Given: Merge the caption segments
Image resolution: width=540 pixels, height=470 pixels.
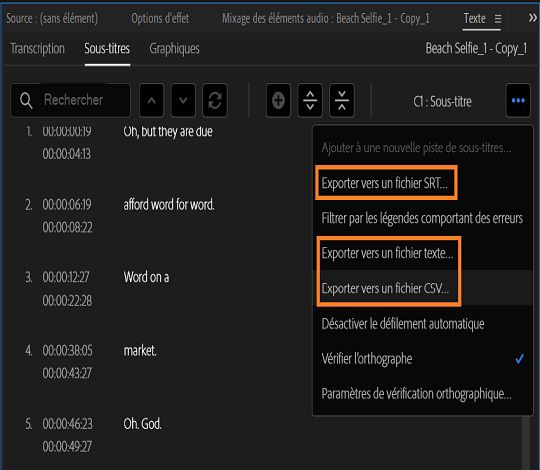Looking at the screenshot, I should point(342,101).
